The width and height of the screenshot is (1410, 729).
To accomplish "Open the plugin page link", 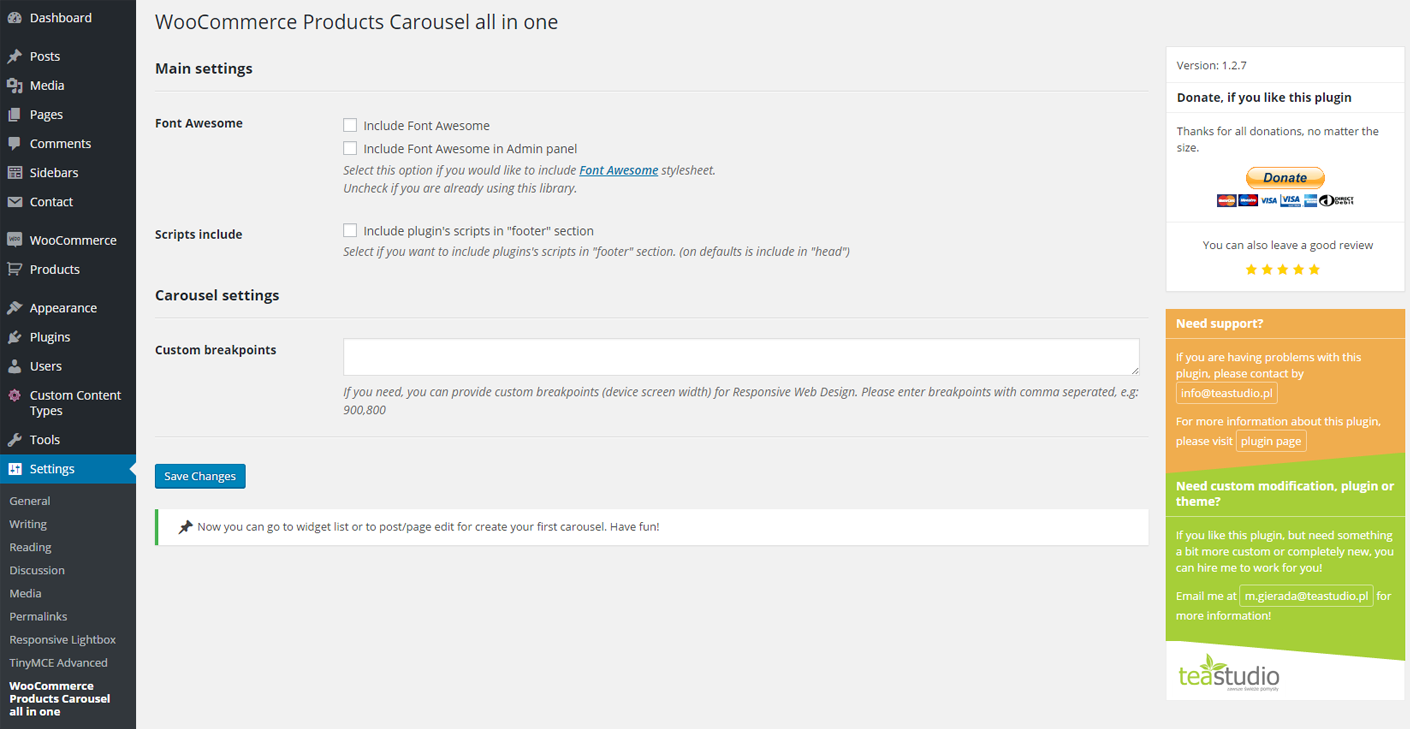I will tap(1271, 441).
